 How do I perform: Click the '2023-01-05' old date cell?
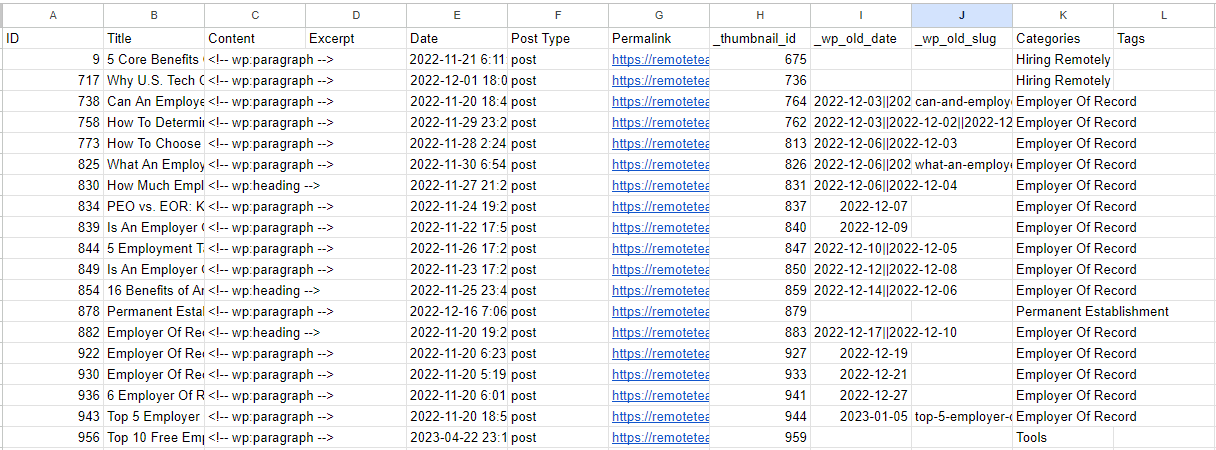pyautogui.click(x=860, y=417)
